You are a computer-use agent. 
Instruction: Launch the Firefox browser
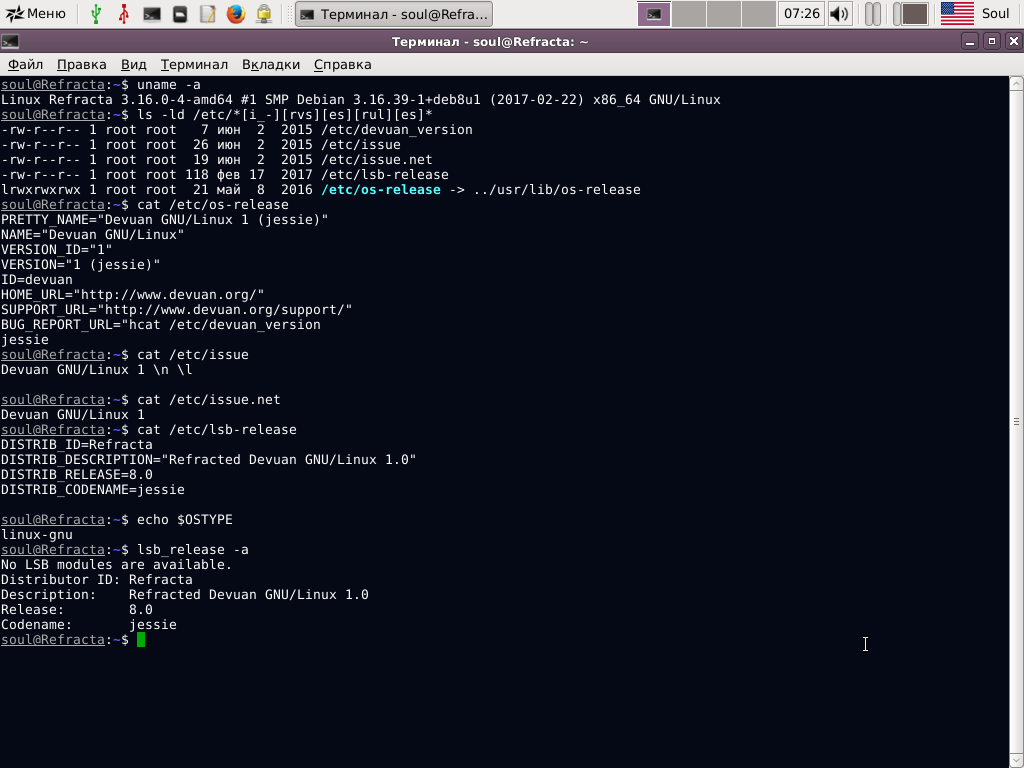[x=236, y=14]
